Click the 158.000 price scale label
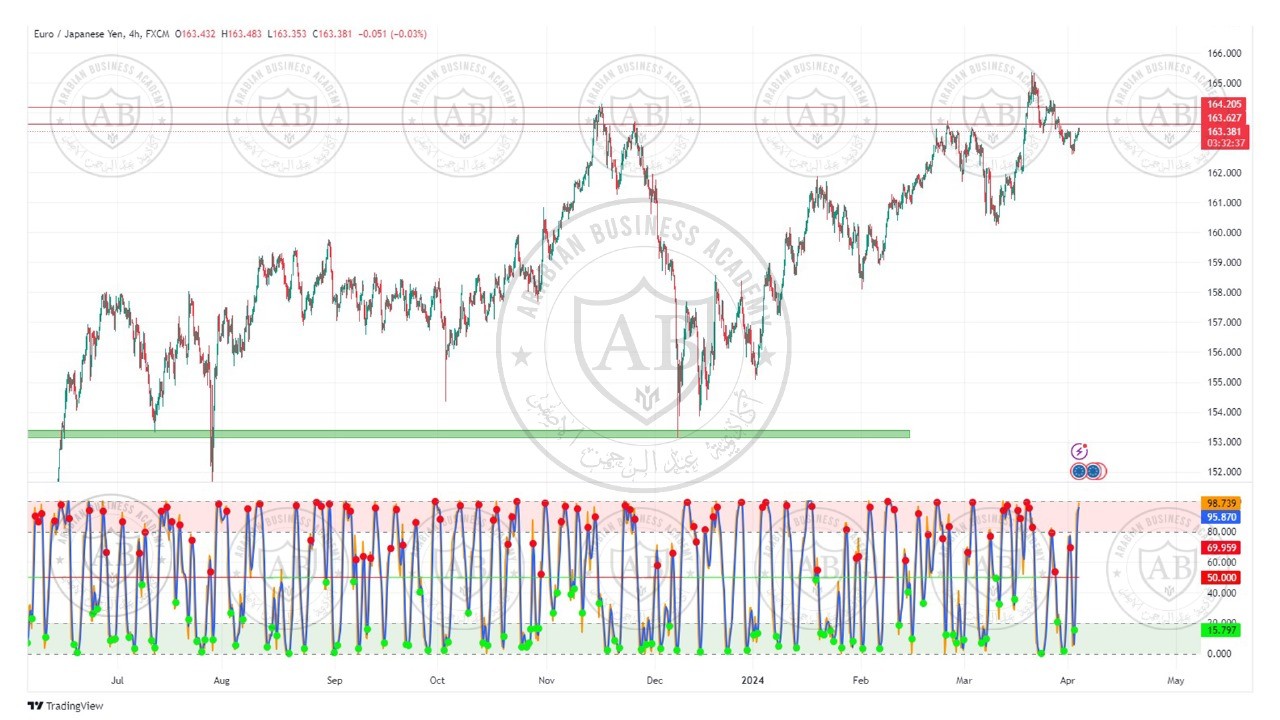Screen dimensions: 1280x720 coord(1224,293)
